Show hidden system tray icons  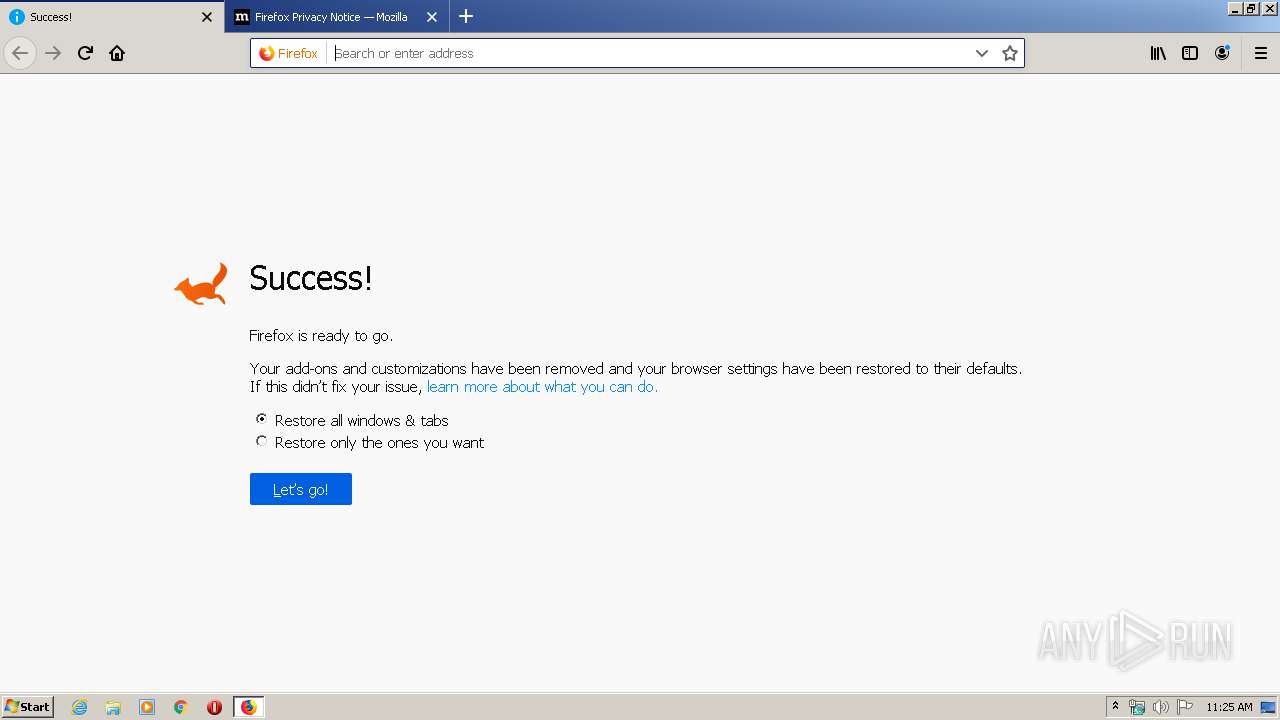[x=1115, y=707]
